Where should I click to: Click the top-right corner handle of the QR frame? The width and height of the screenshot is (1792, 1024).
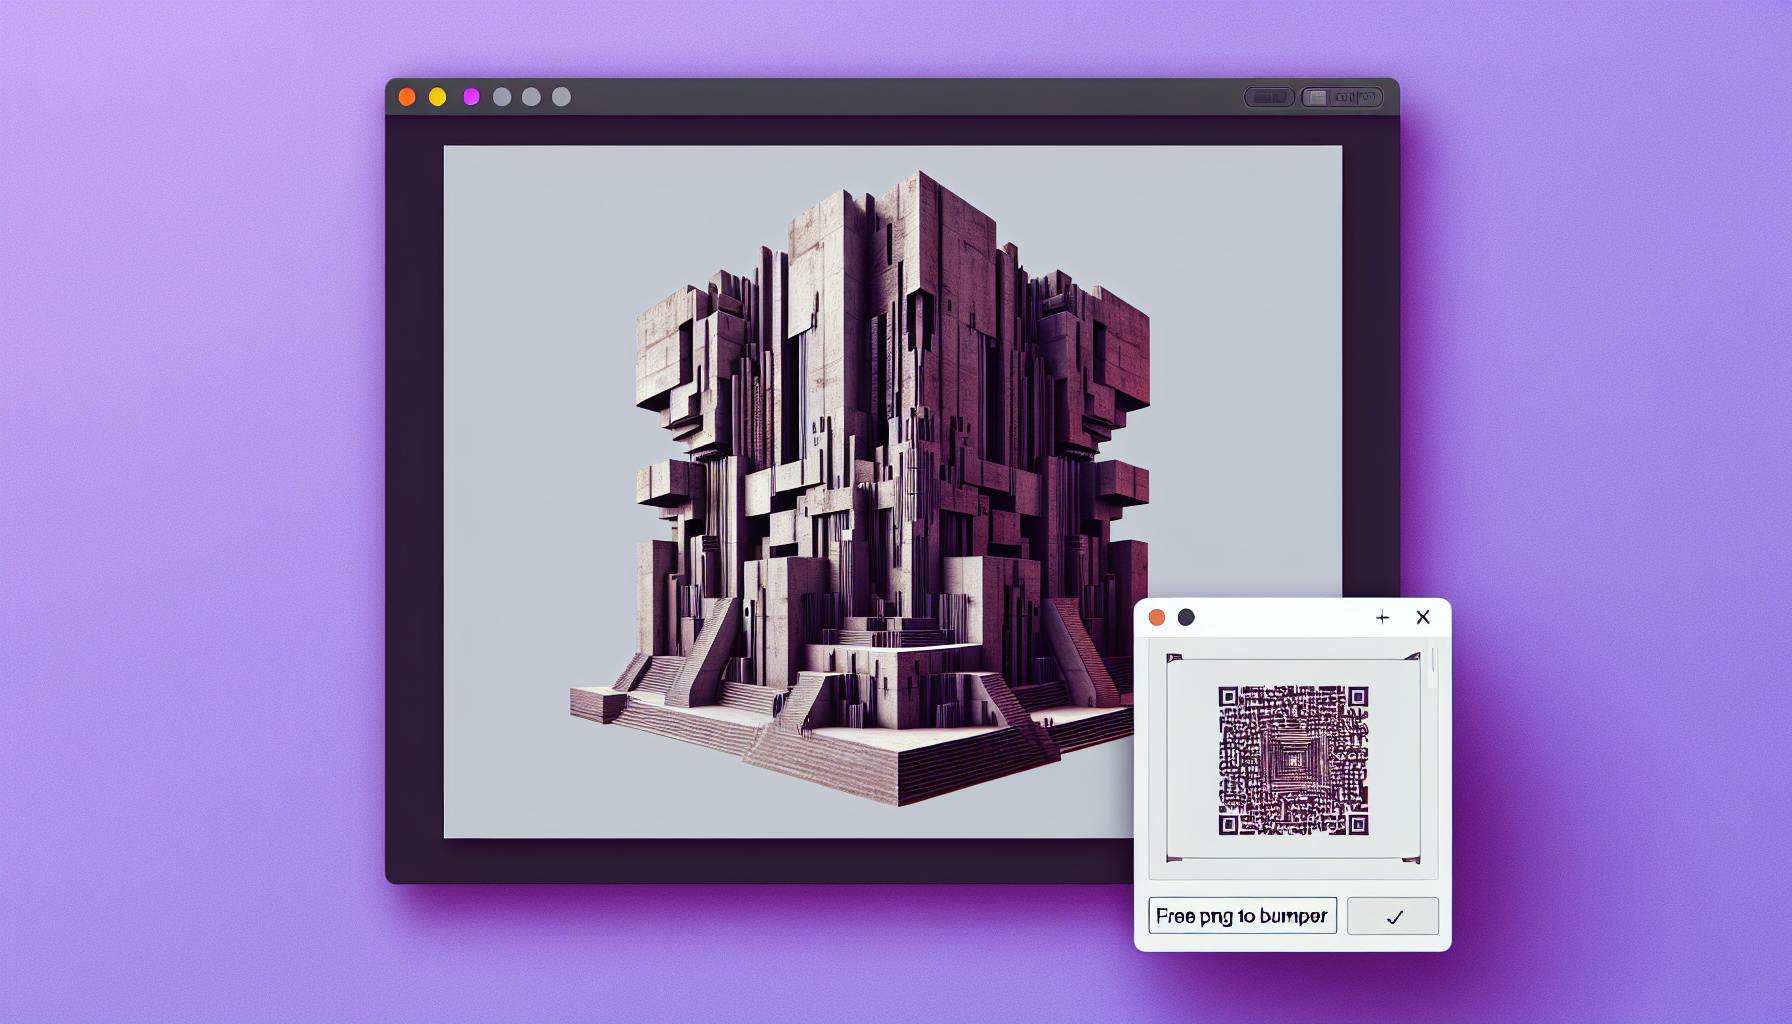1413,658
